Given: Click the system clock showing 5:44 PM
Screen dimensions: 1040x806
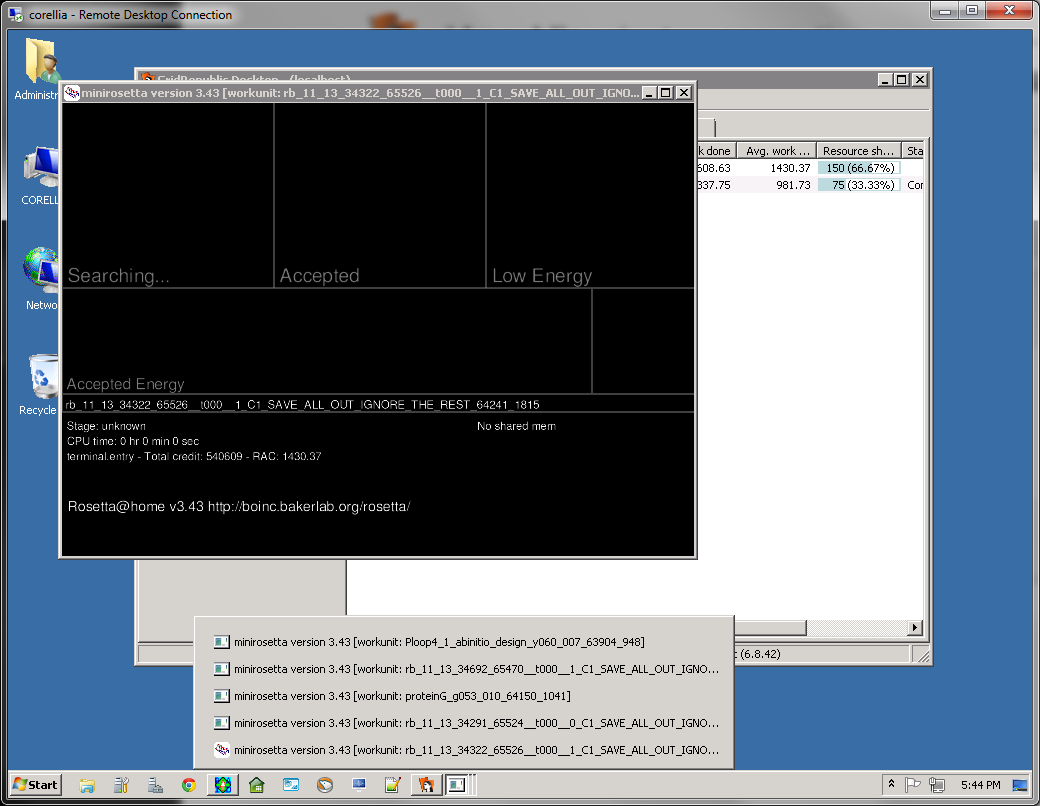Looking at the screenshot, I should tap(980, 785).
